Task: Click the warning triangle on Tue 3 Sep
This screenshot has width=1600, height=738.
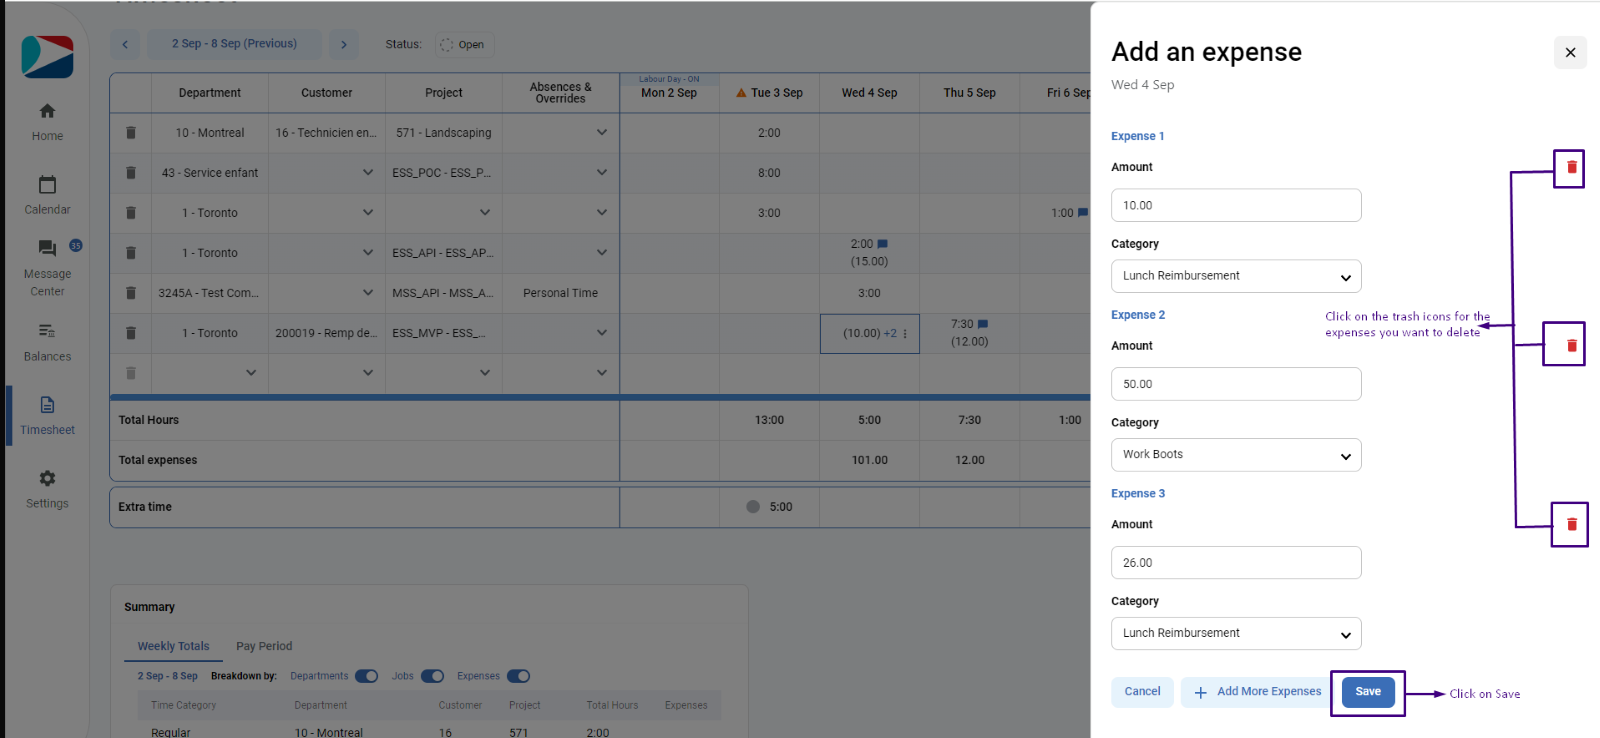Action: [741, 93]
